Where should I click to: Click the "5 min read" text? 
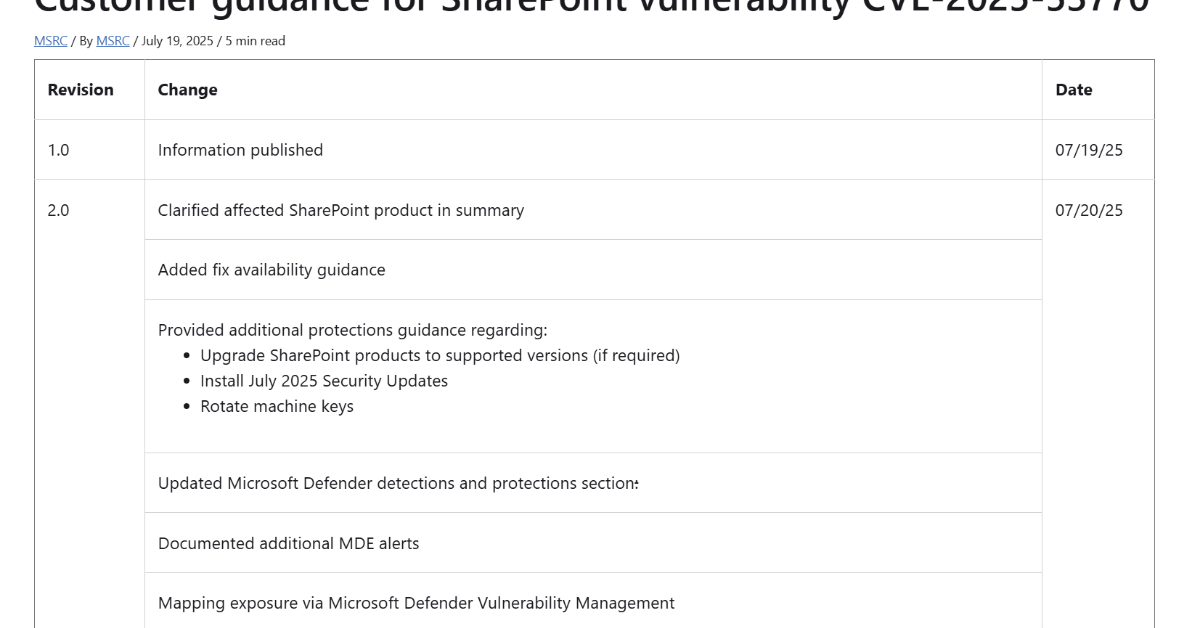point(257,41)
